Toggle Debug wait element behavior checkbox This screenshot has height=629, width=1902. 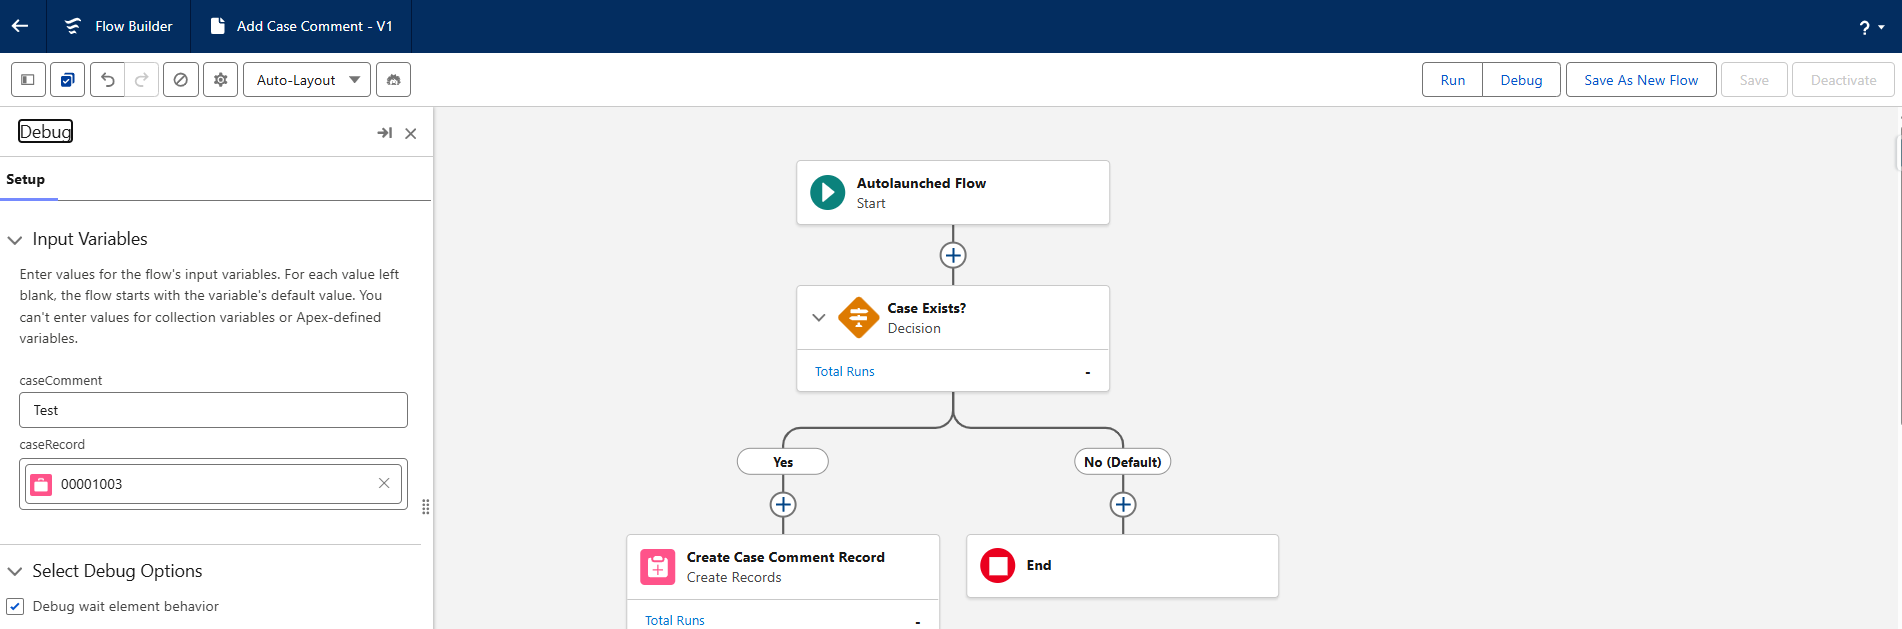point(16,607)
